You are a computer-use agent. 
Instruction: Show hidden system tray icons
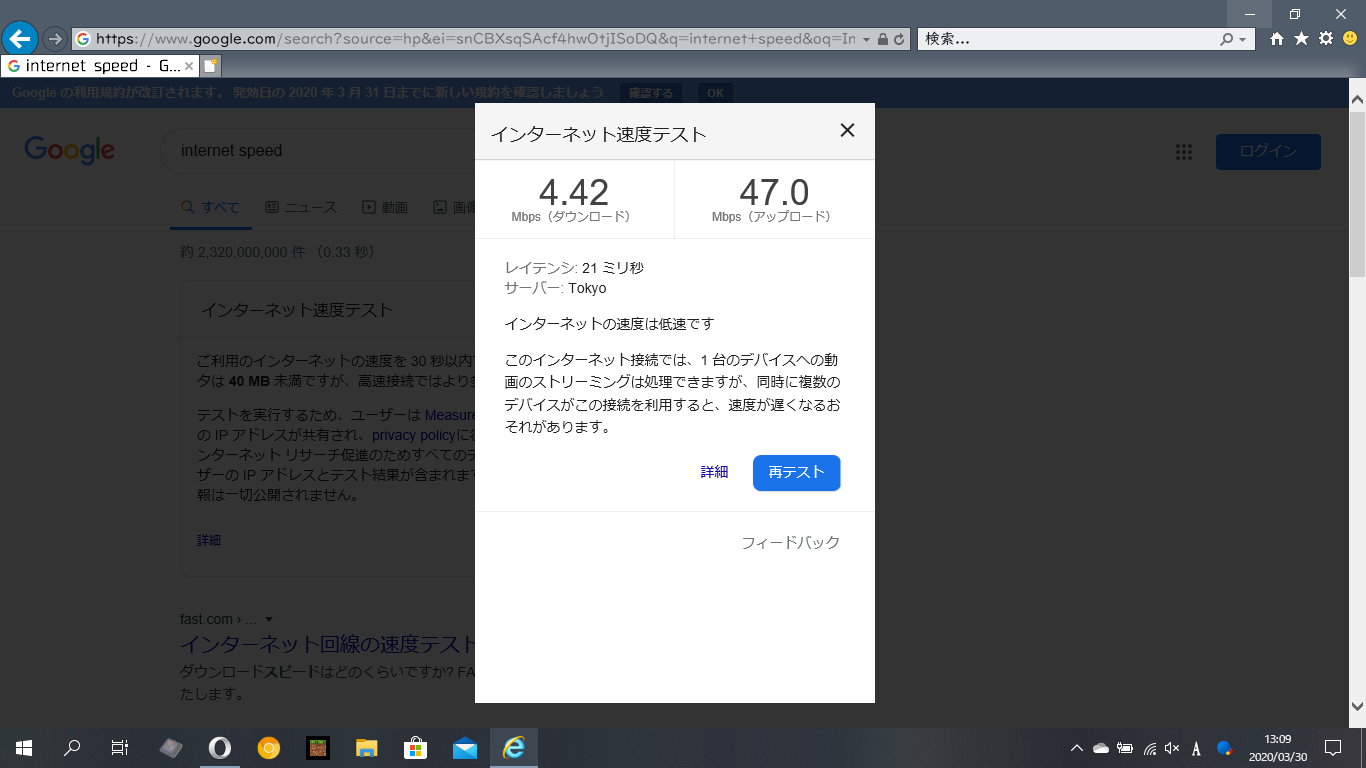click(1077, 747)
